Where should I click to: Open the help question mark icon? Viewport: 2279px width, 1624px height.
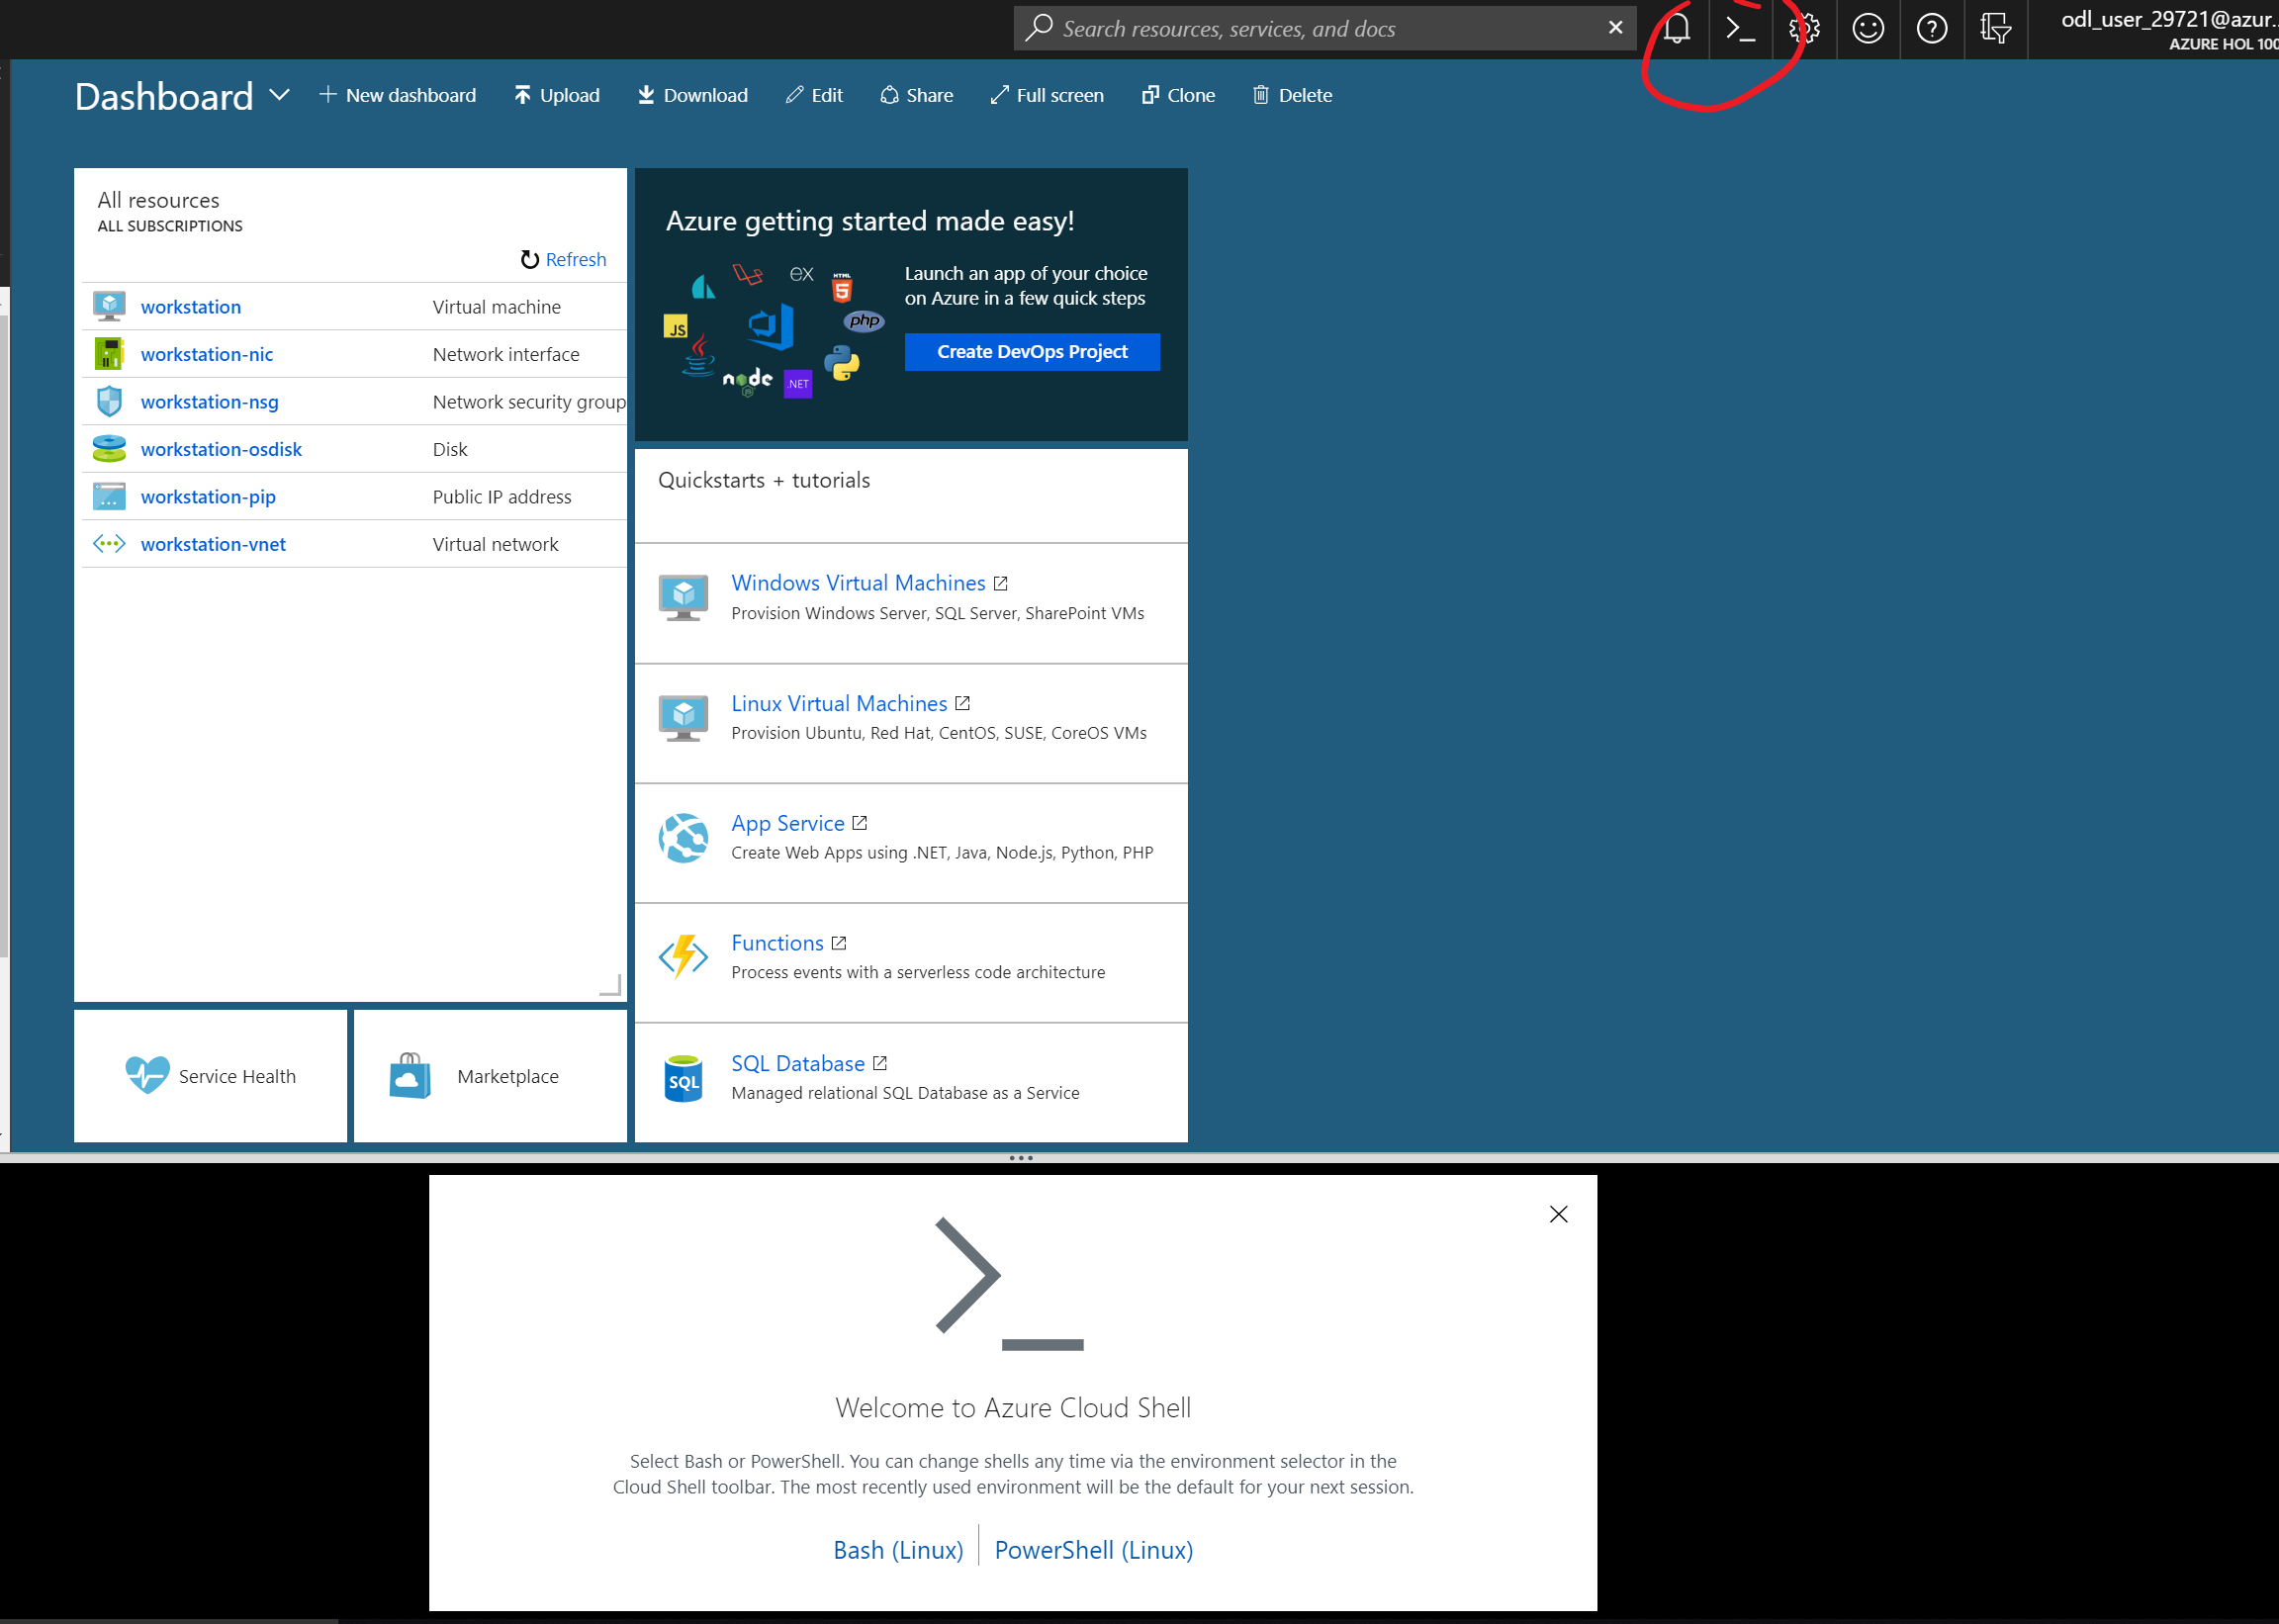click(x=1931, y=29)
